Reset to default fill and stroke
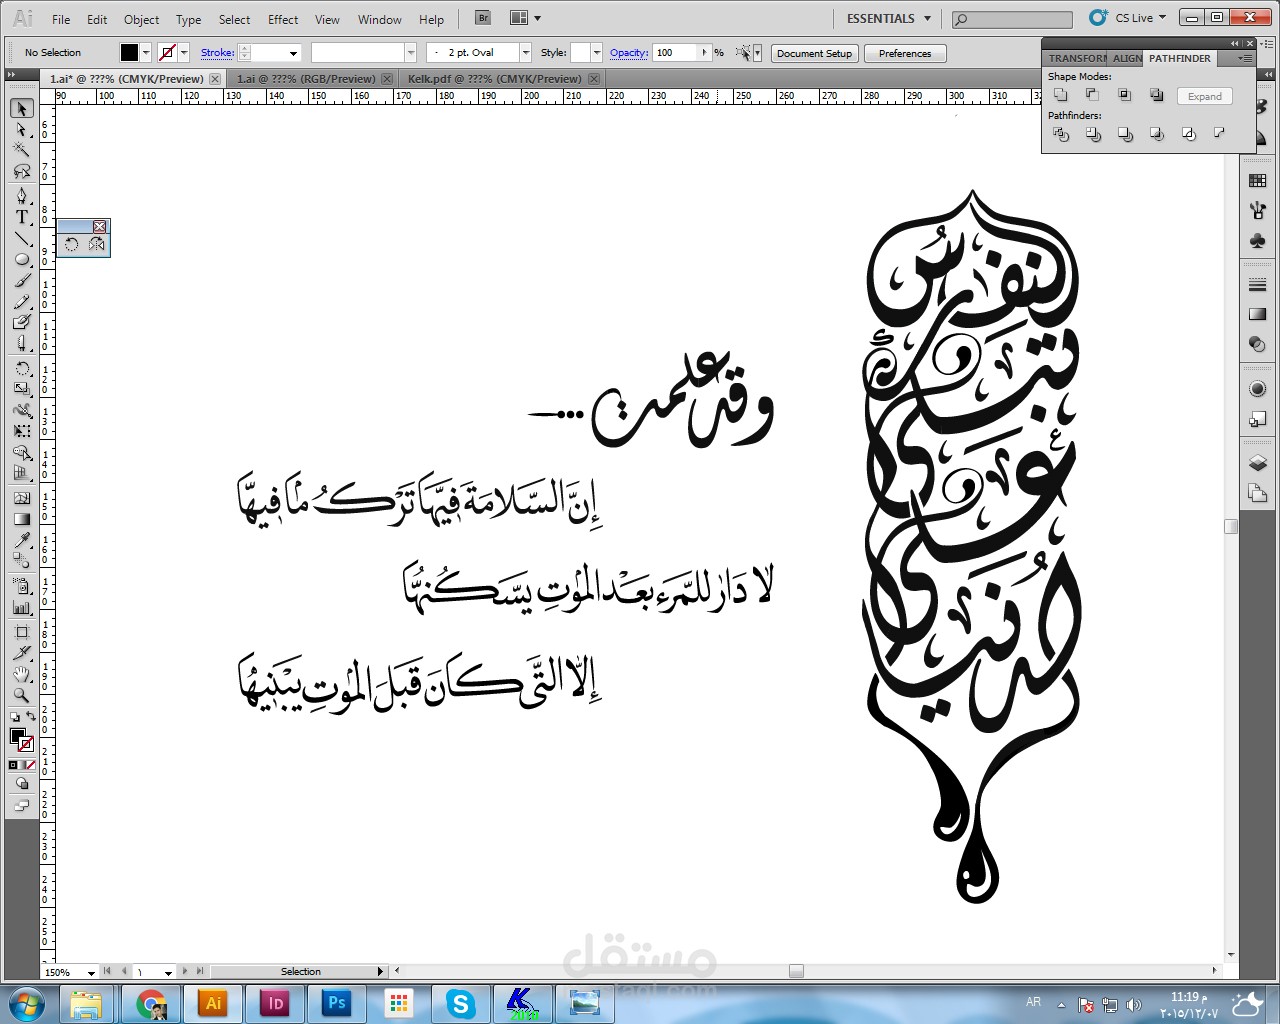1280x1024 pixels. (x=14, y=717)
